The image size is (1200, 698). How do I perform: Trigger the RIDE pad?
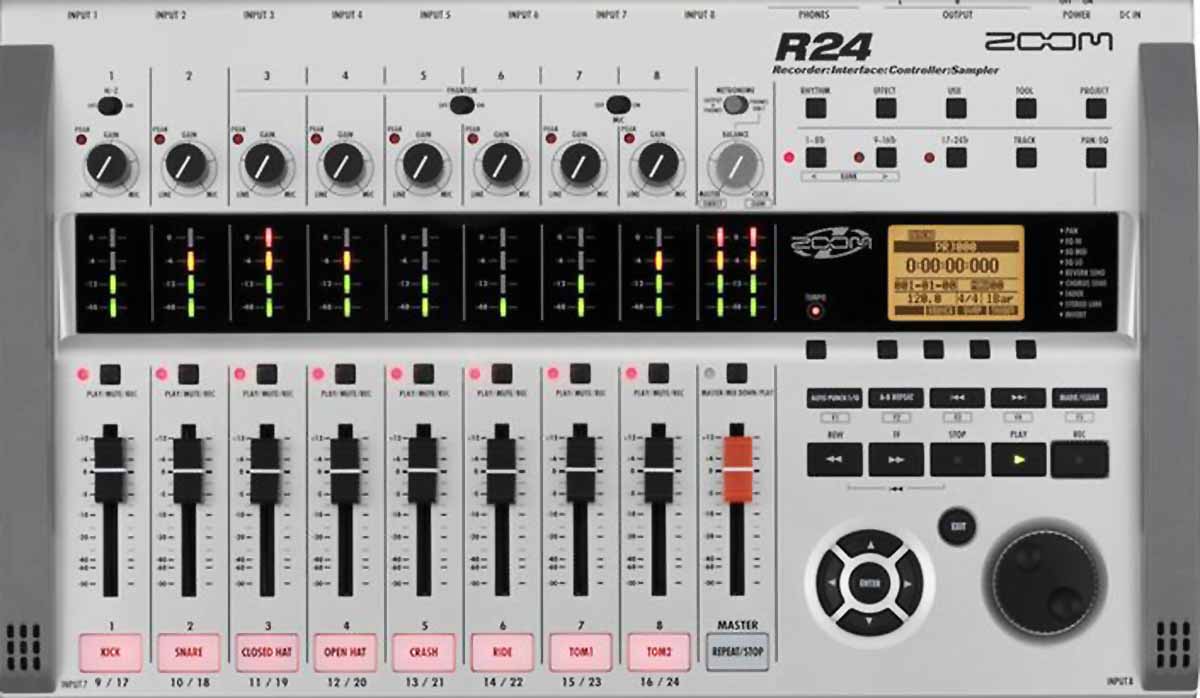502,653
